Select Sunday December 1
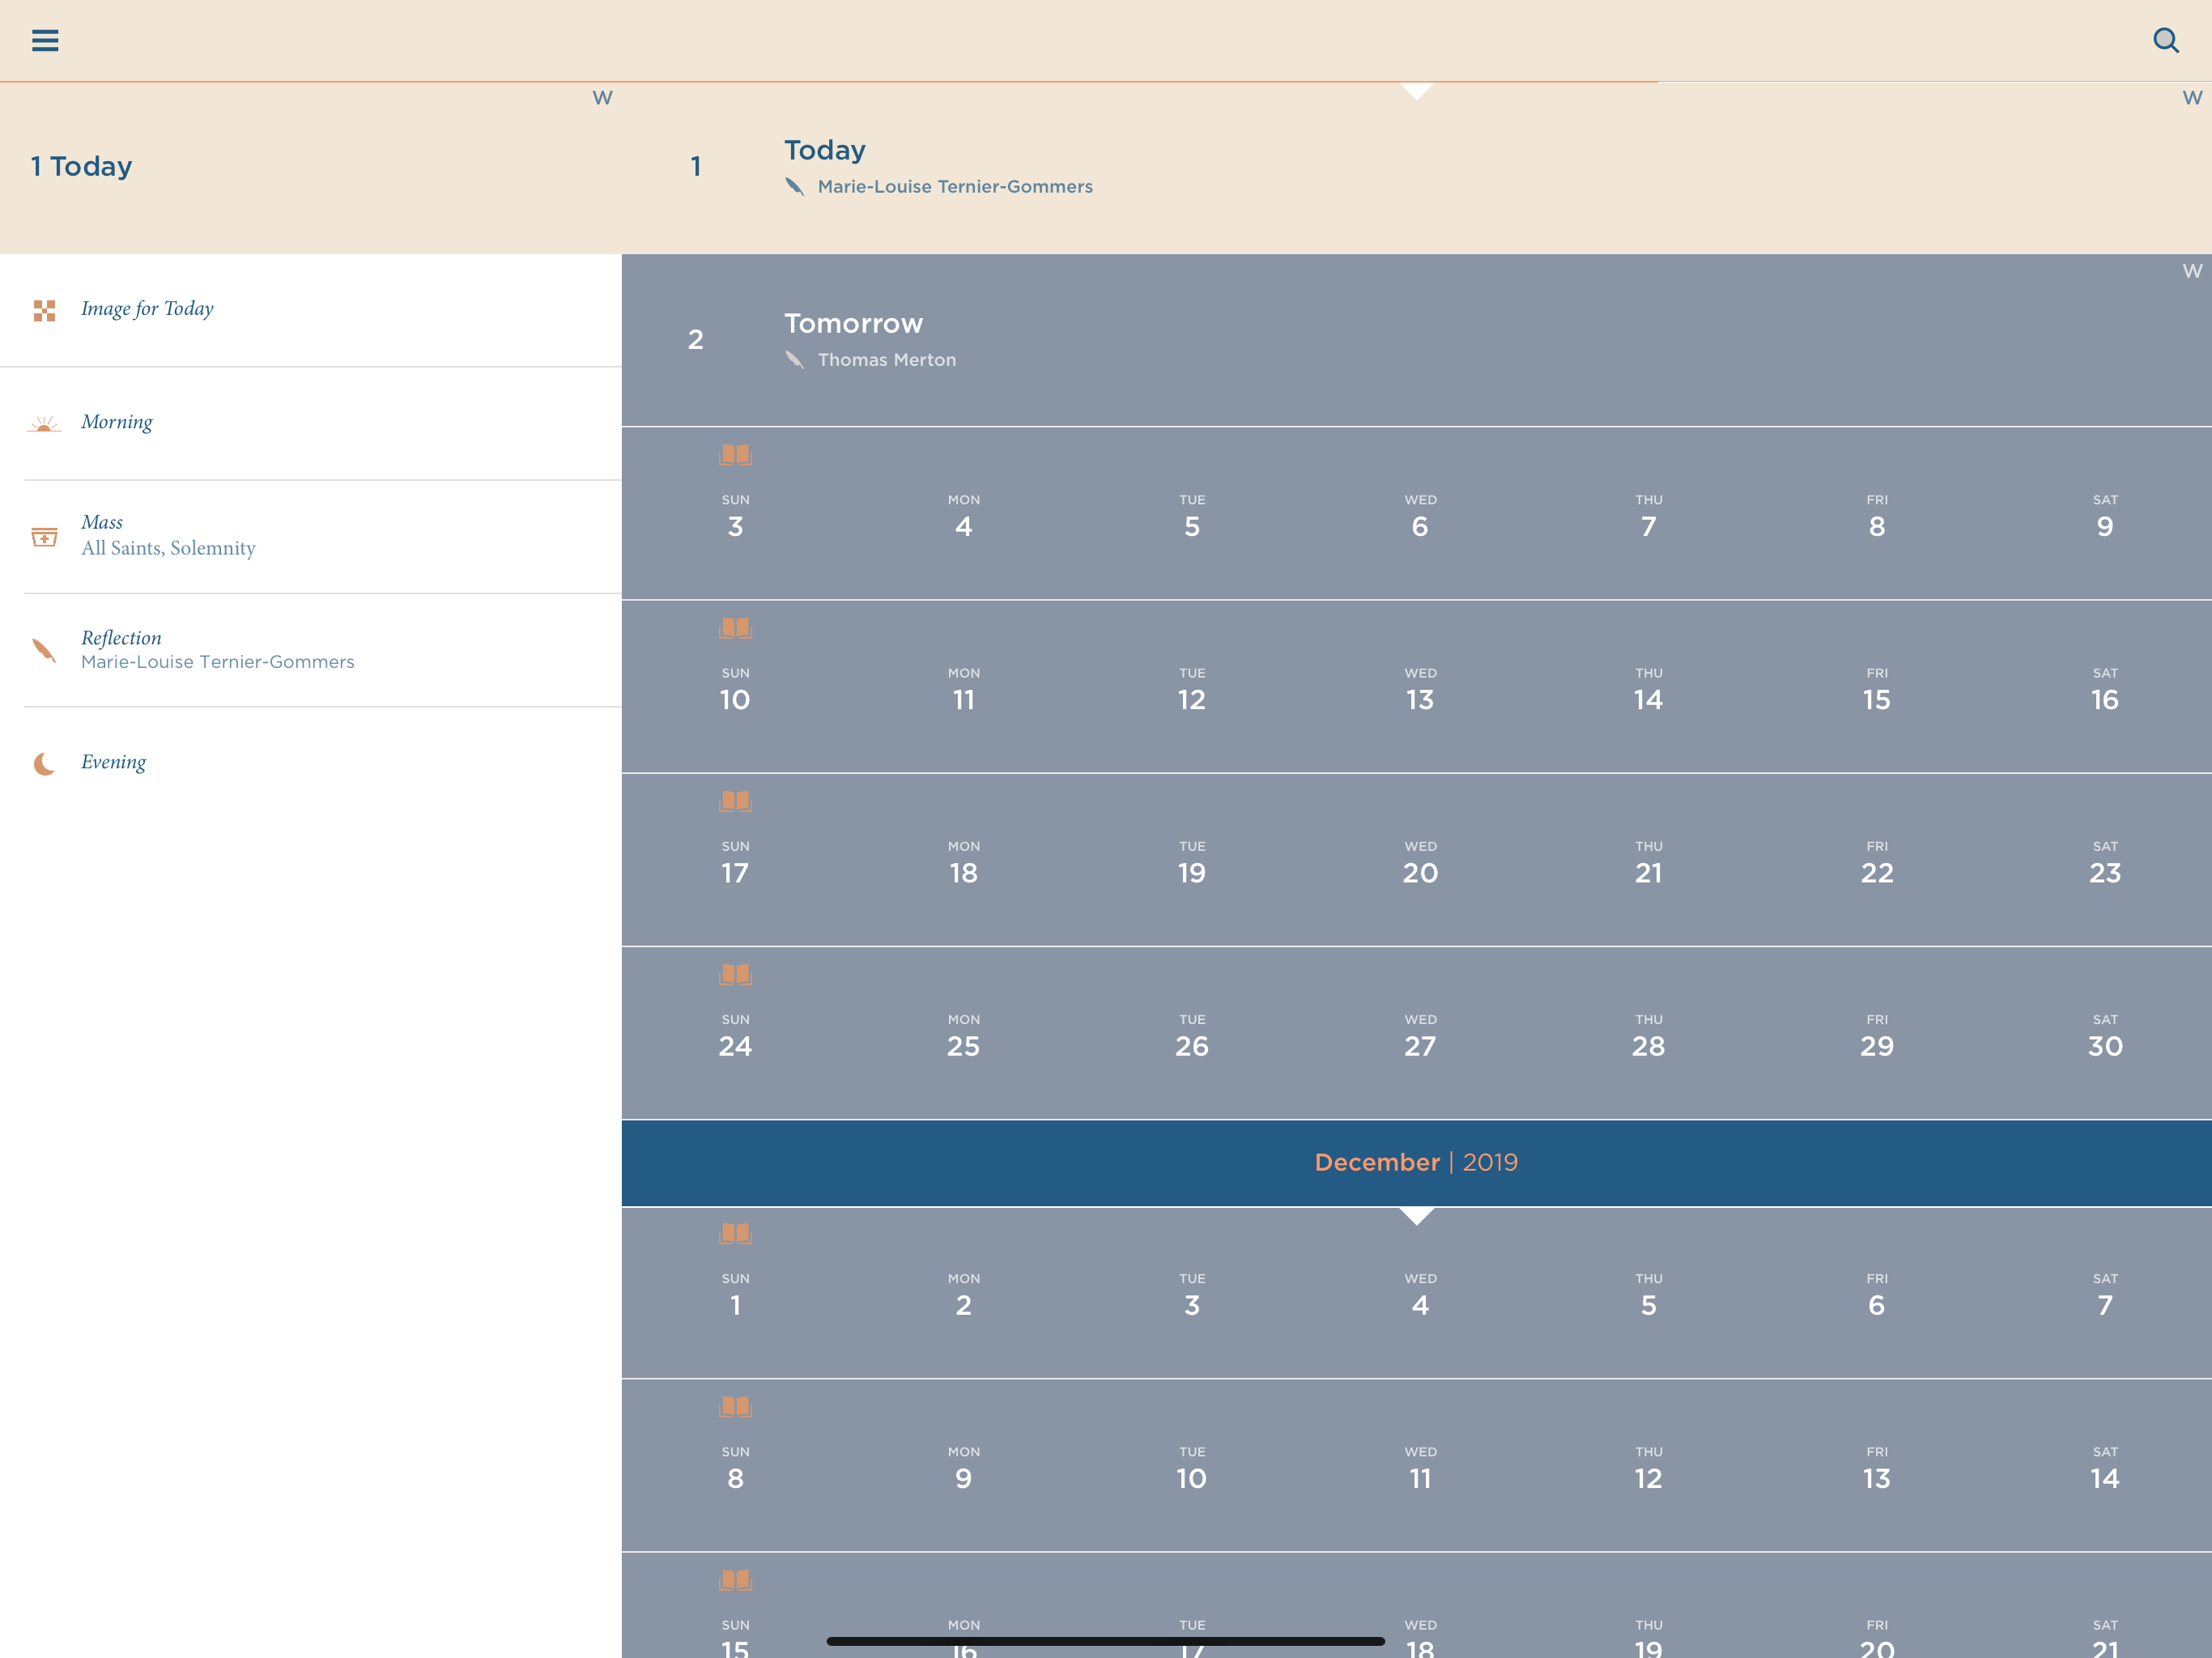Viewport: 2212px width, 1658px height. [x=735, y=1294]
